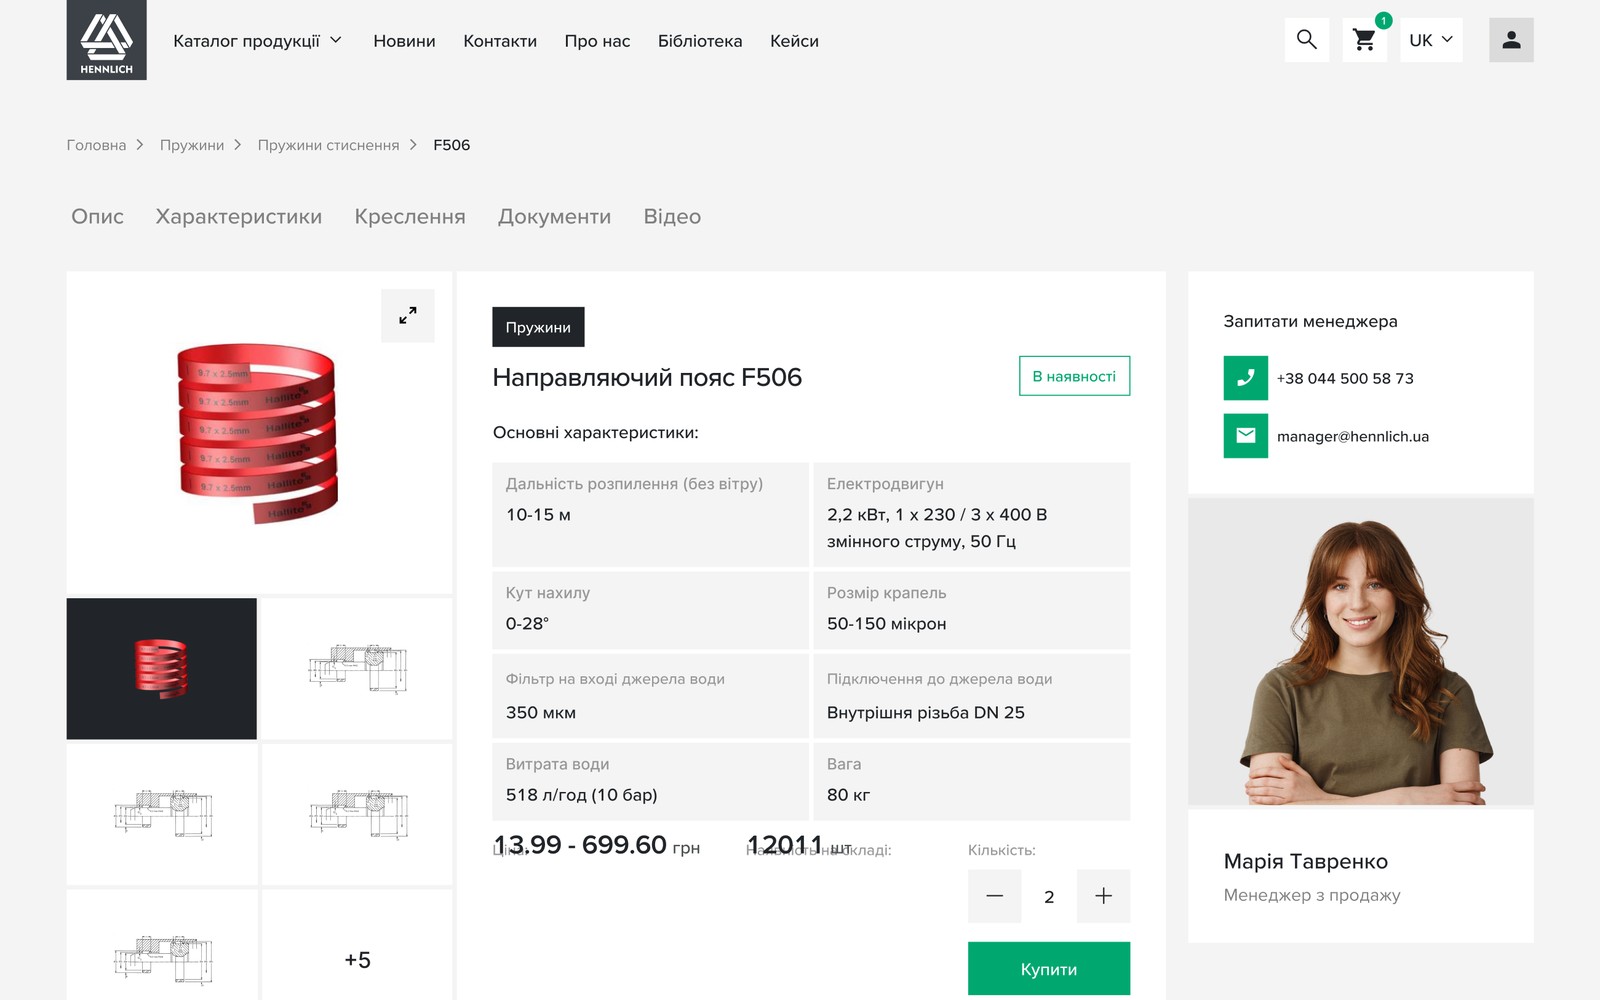
Task: Open Про нас menu item
Action: [597, 41]
